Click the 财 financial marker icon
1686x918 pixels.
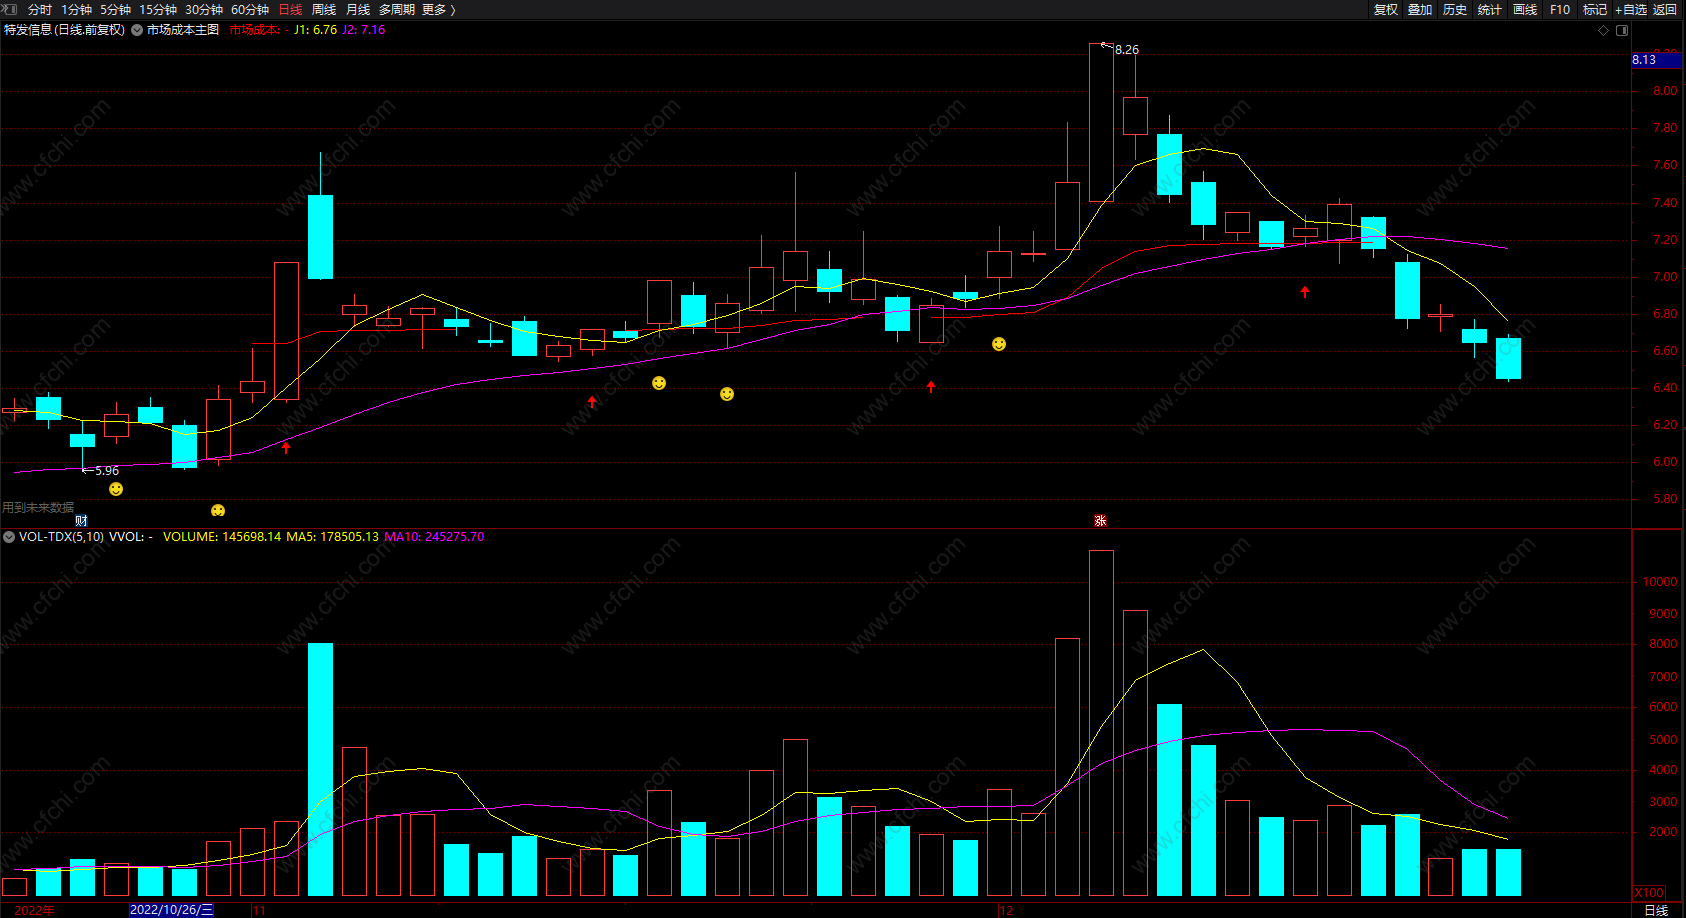81,521
